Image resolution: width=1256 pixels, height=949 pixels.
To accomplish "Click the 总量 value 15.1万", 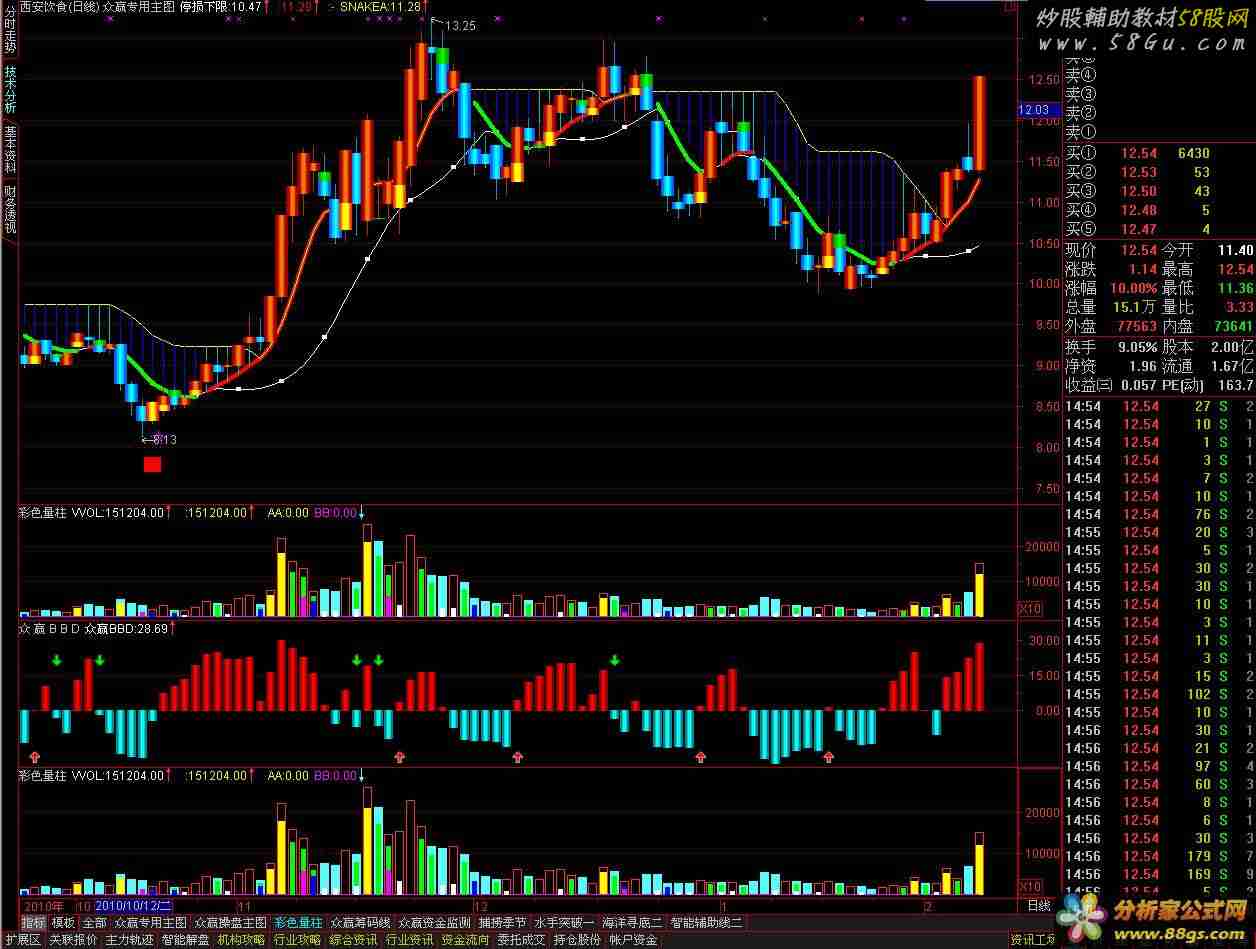I will [1133, 307].
